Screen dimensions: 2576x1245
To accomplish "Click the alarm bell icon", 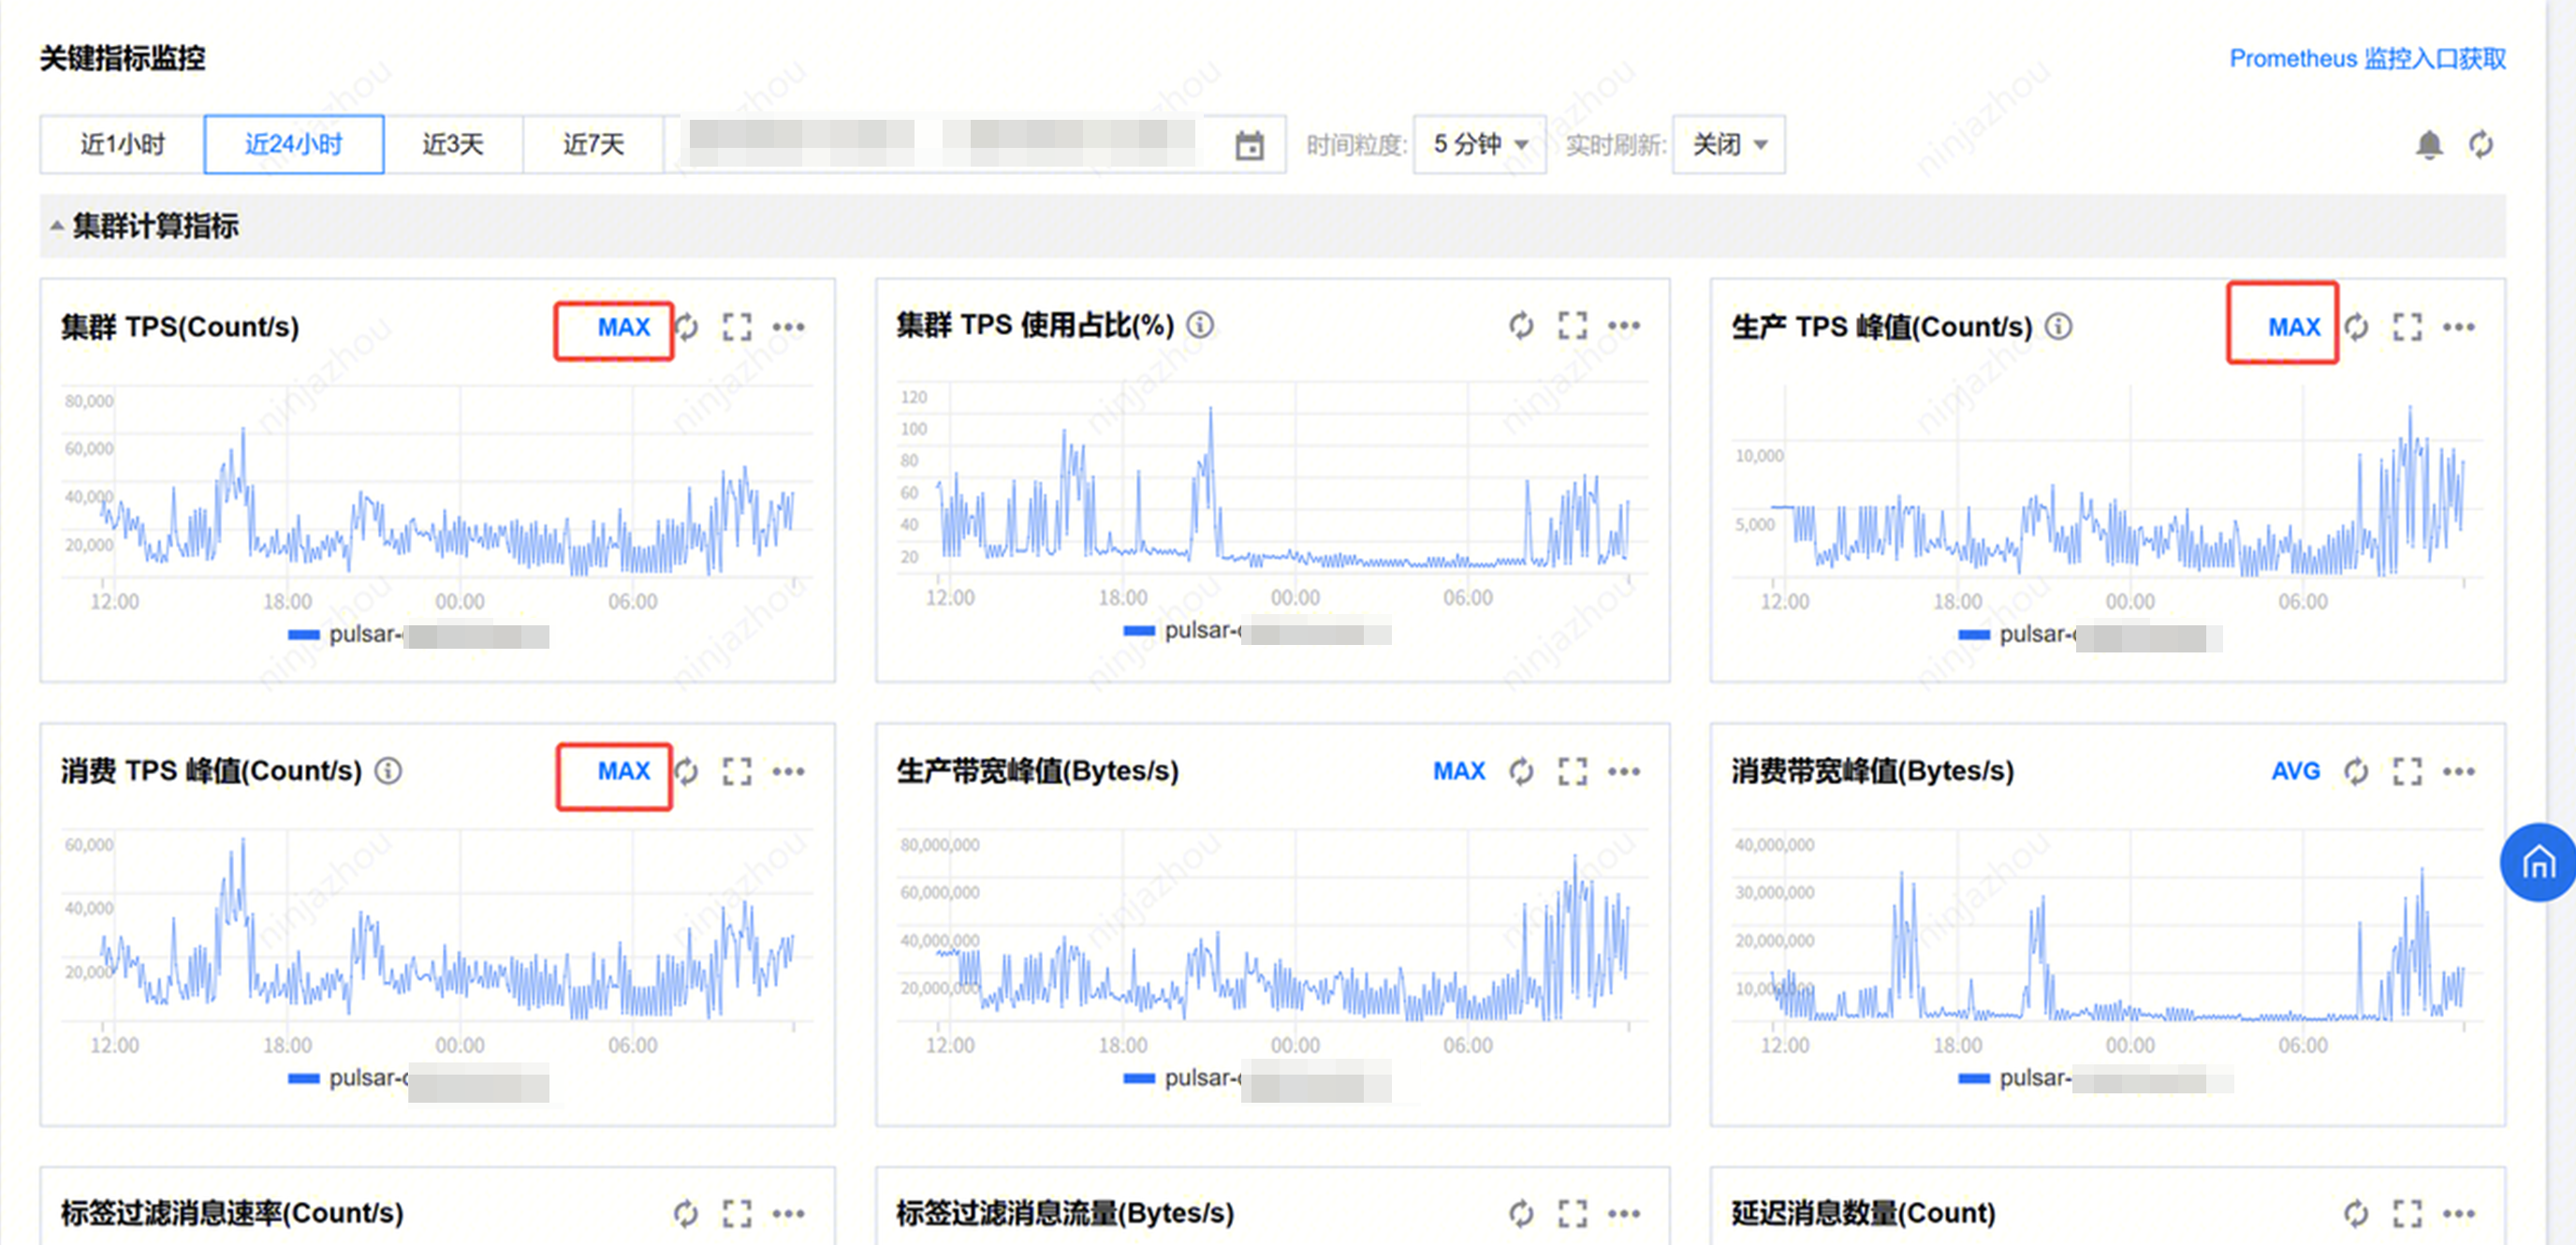I will 2429,145.
